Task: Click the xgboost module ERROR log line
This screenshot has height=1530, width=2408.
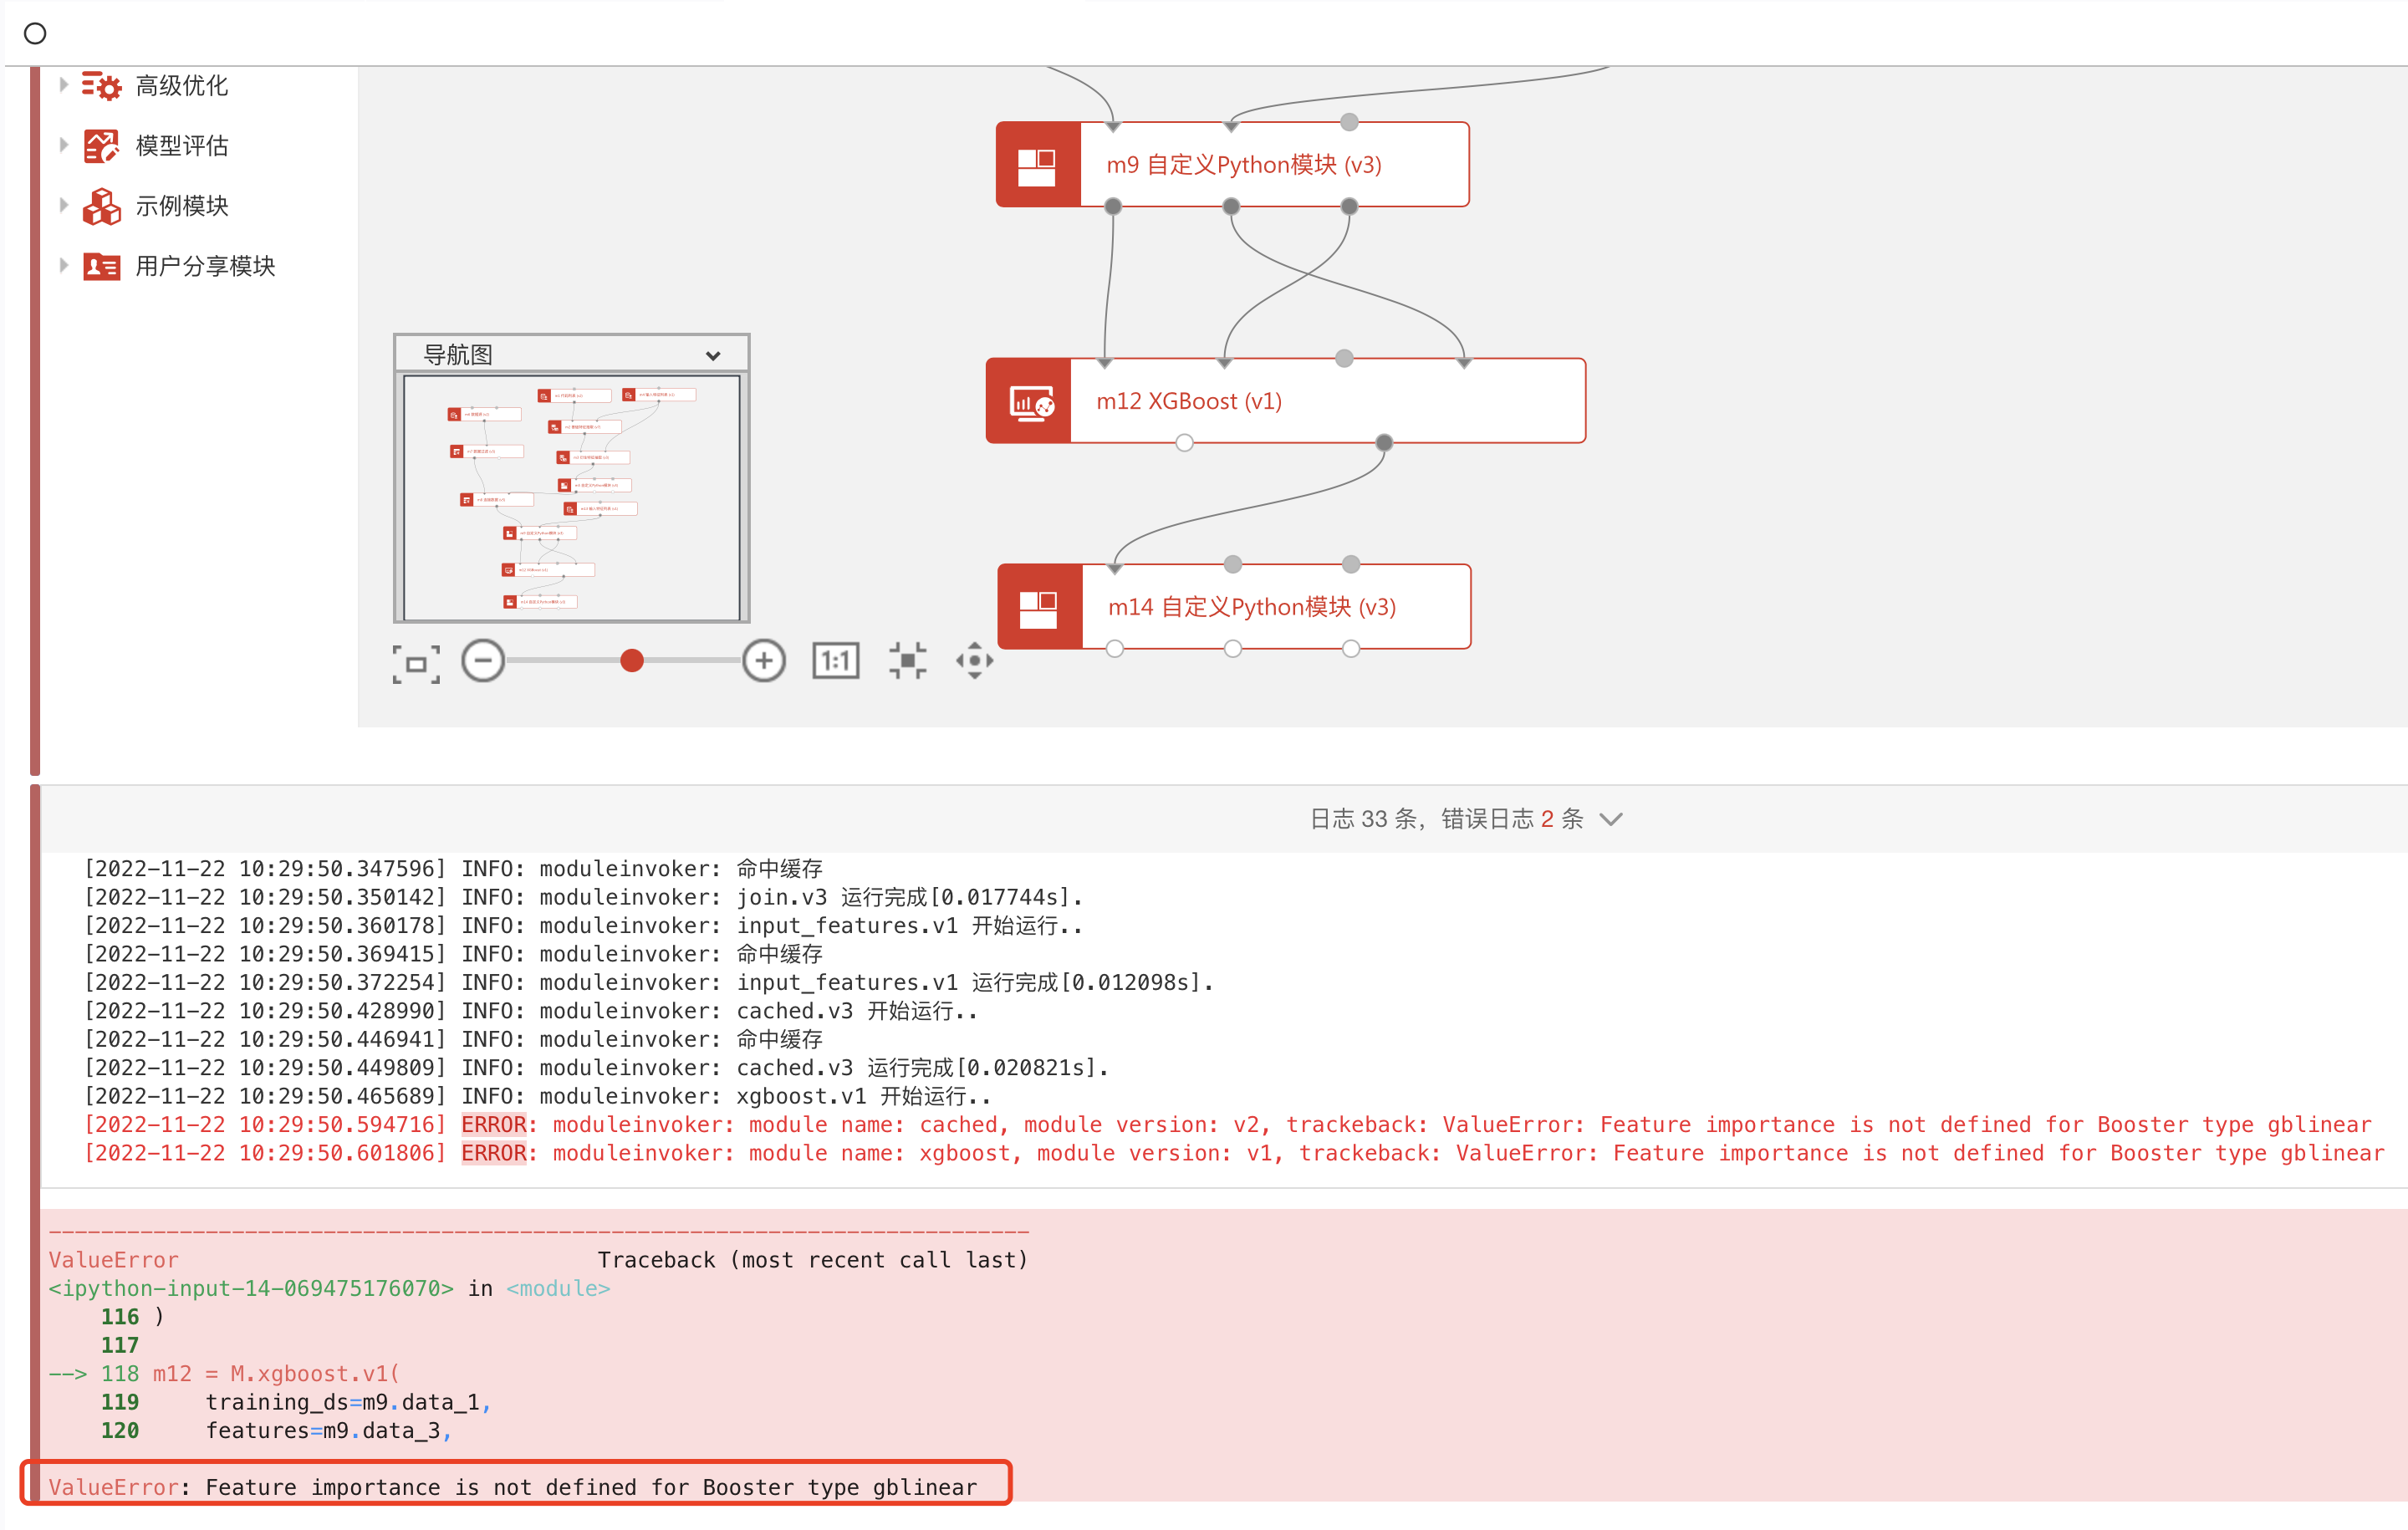Action: [x=1234, y=1154]
